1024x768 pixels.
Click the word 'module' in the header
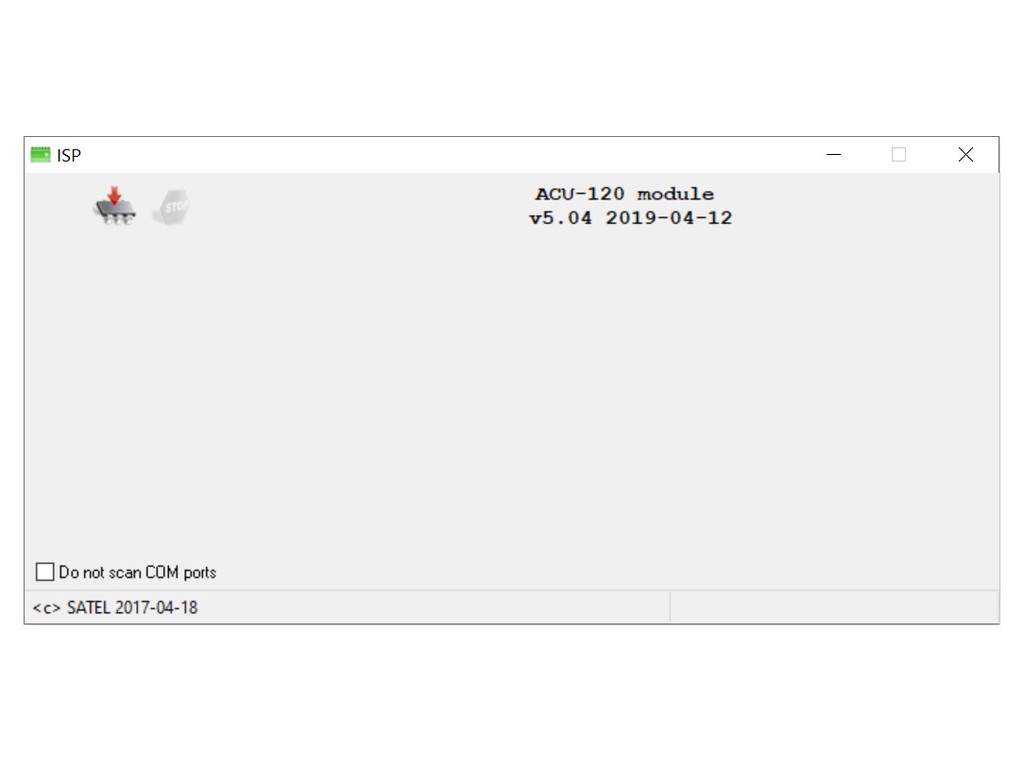coord(676,194)
